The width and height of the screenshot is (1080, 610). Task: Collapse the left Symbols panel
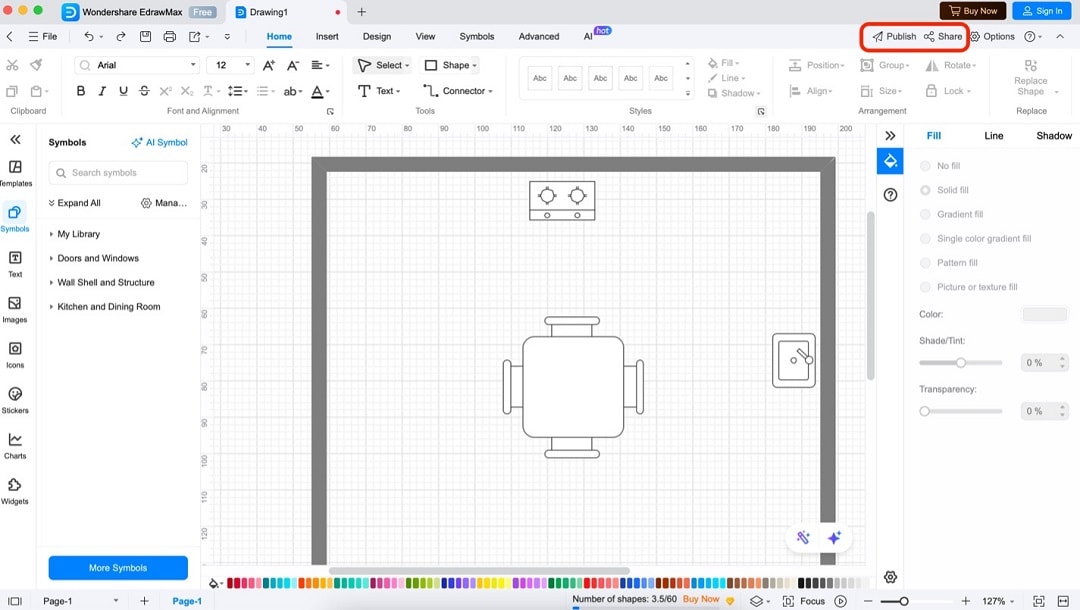tap(15, 140)
